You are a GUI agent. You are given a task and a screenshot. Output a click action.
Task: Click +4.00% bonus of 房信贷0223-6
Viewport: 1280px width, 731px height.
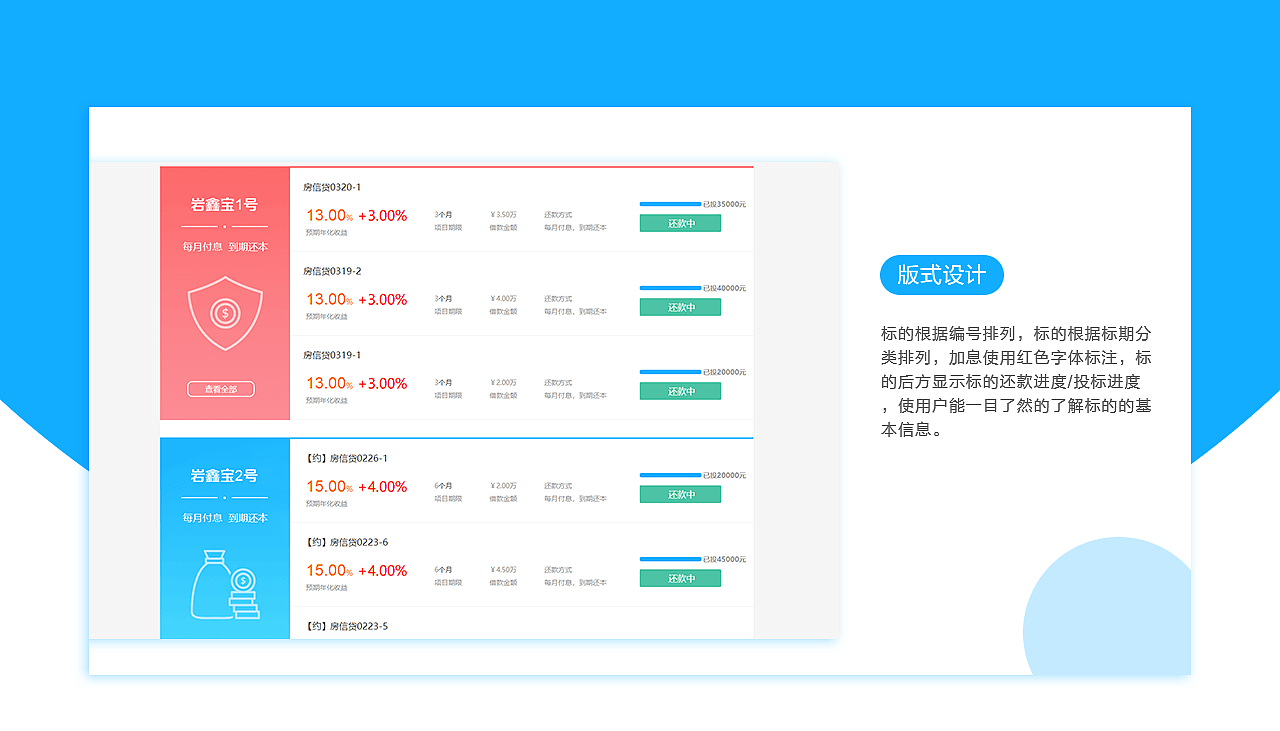click(382, 570)
